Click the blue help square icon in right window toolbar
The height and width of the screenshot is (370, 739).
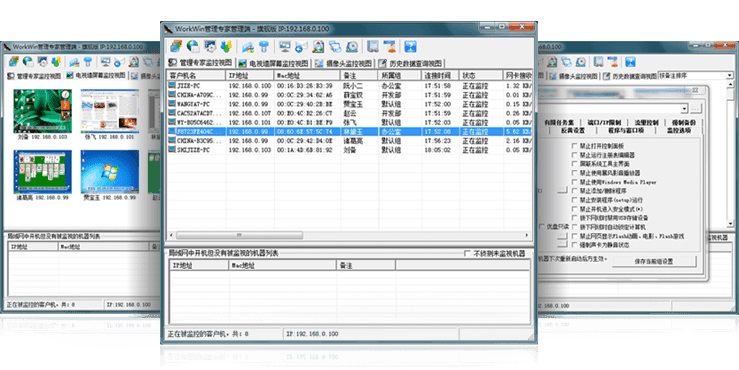(630, 62)
